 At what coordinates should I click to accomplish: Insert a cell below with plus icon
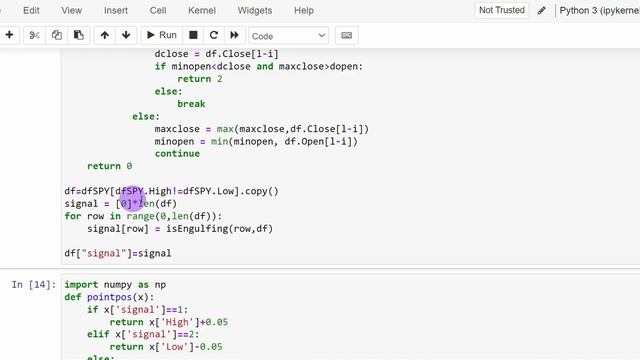9,35
